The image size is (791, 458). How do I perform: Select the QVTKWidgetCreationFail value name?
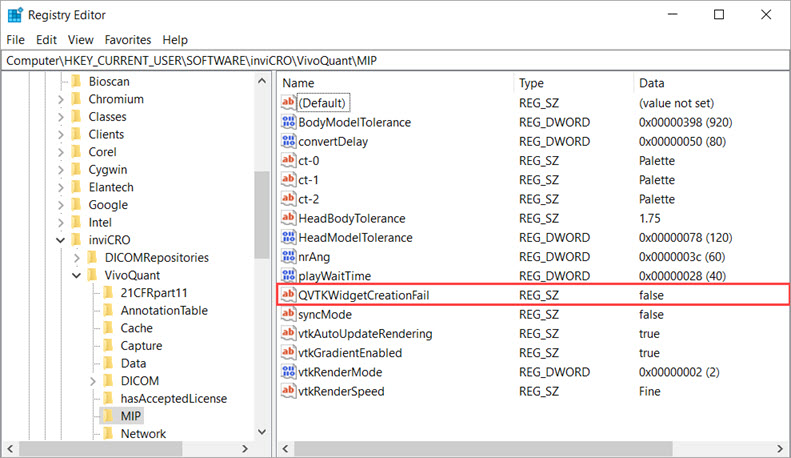click(x=363, y=295)
